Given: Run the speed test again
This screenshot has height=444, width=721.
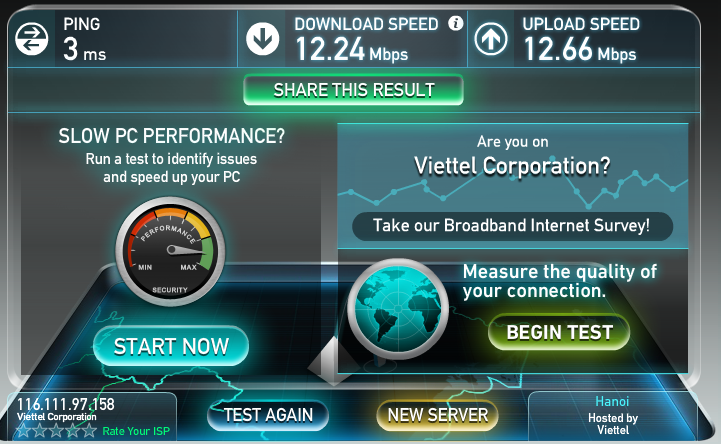Looking at the screenshot, I should coord(268,416).
